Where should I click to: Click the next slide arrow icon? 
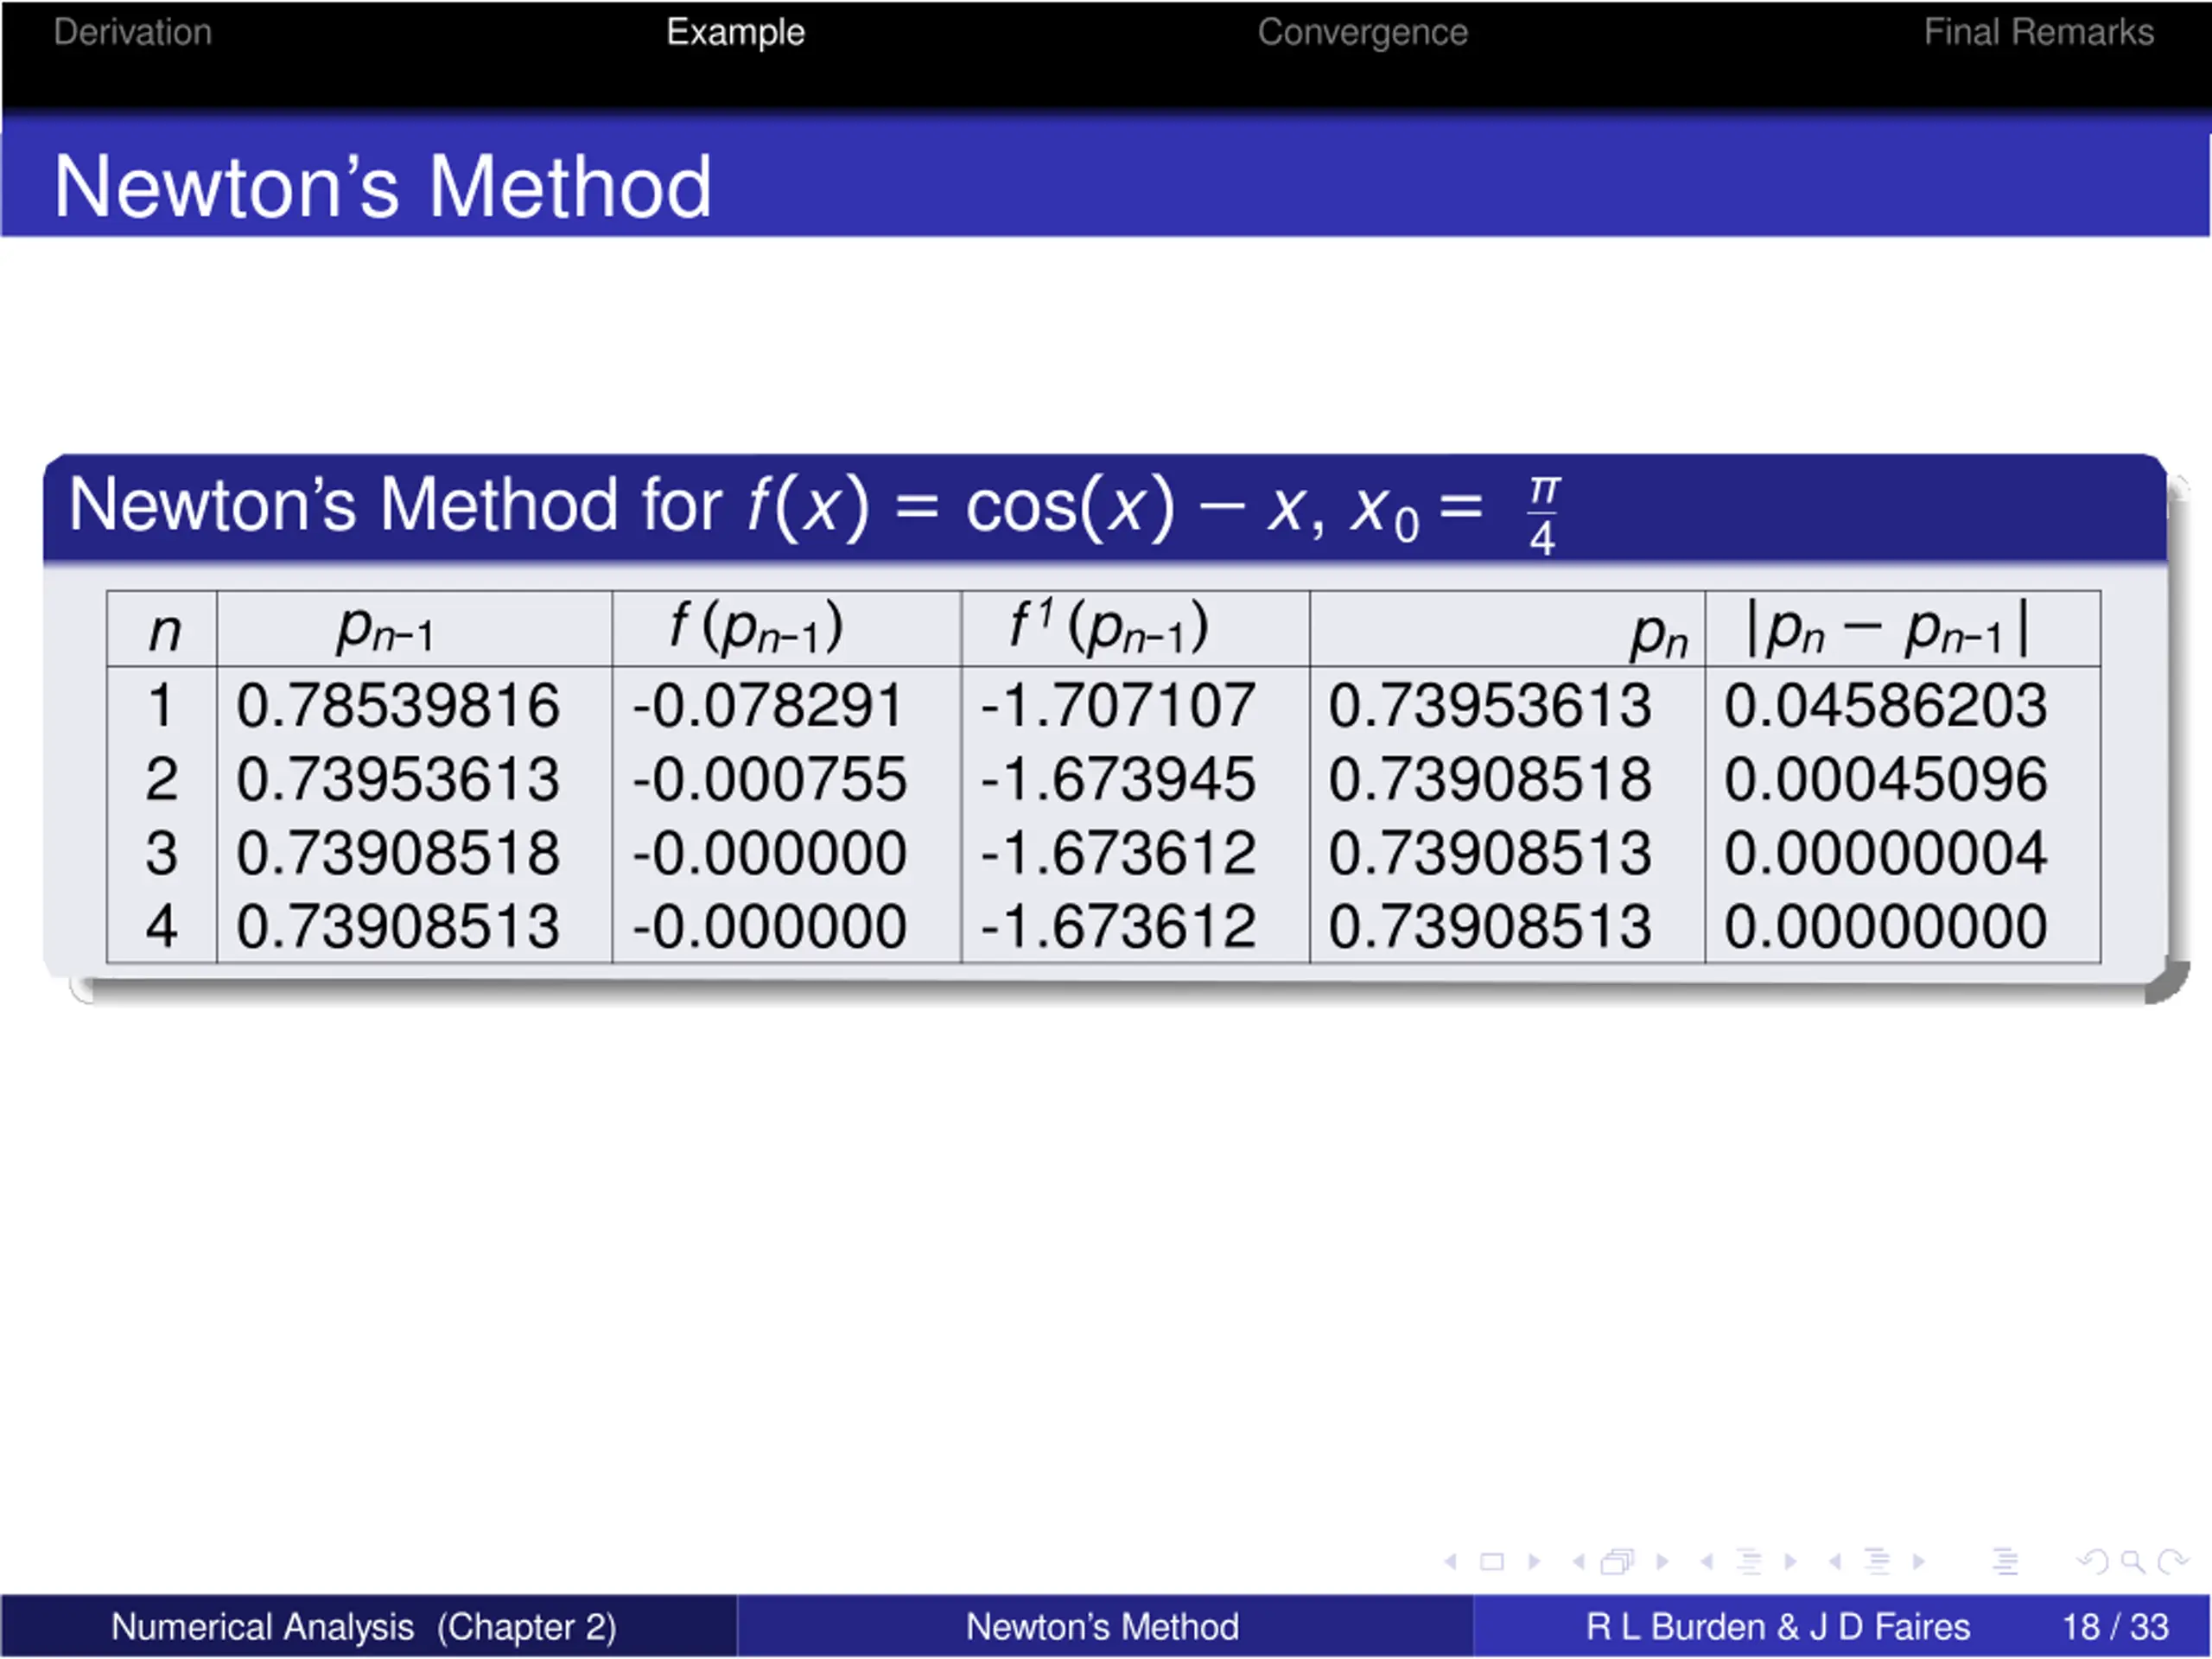coord(1535,1562)
